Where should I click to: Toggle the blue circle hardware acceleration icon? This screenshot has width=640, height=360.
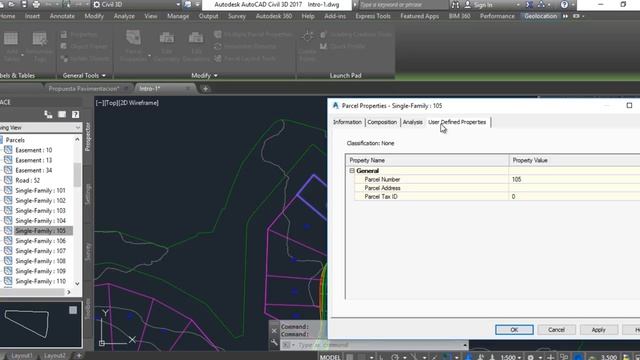click(x=578, y=357)
